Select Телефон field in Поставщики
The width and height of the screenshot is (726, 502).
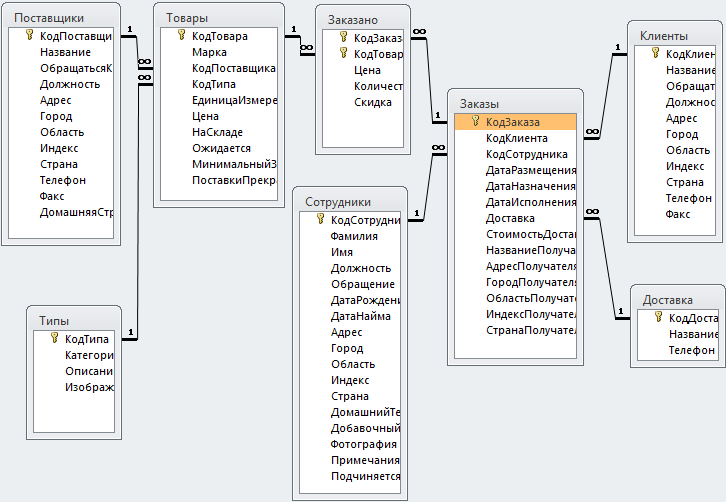(61, 180)
